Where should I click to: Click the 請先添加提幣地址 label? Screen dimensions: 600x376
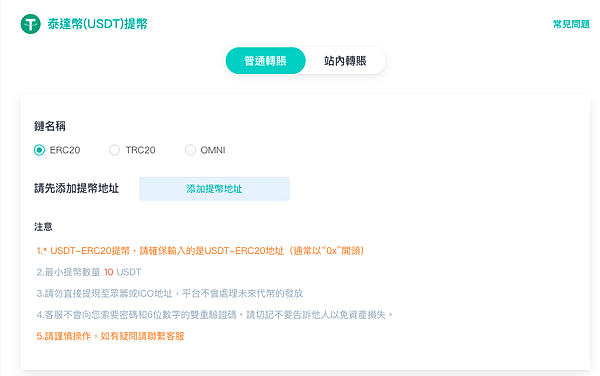pyautogui.click(x=77, y=188)
